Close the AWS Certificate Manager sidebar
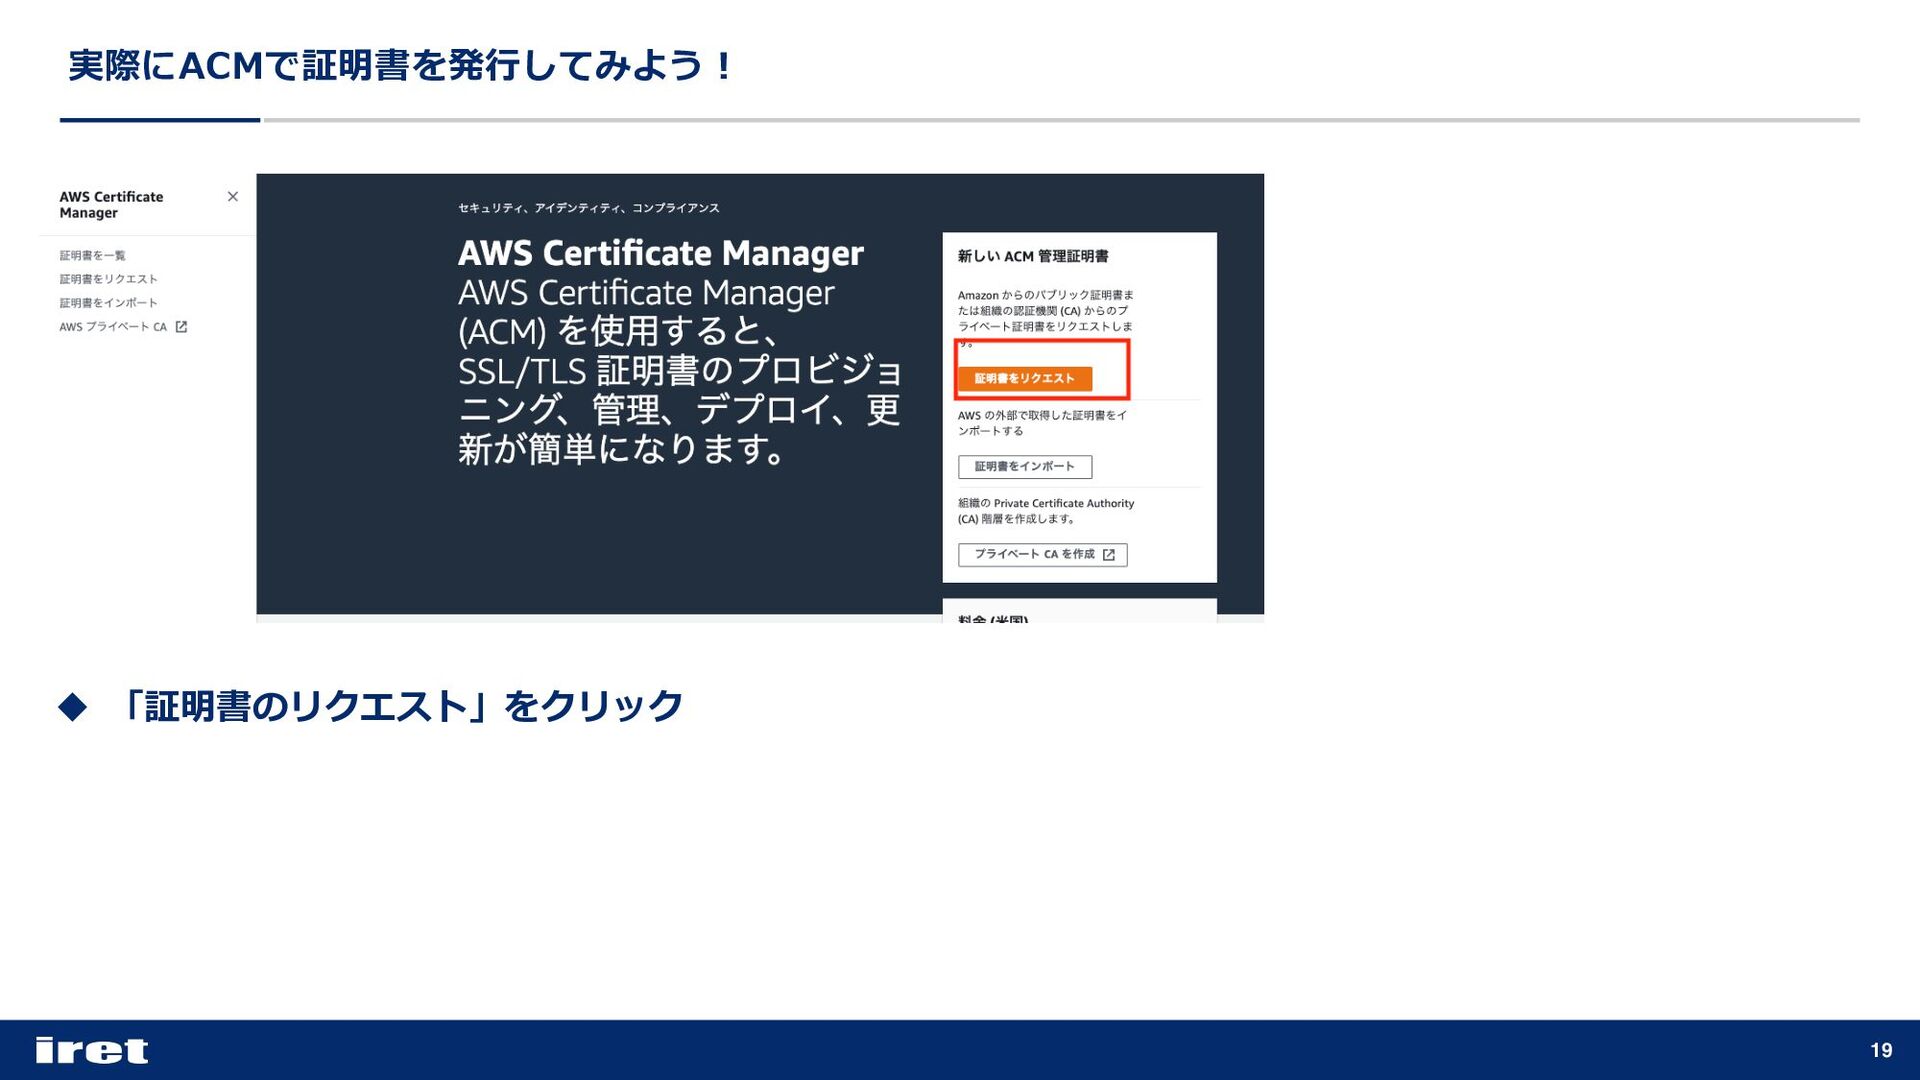The width and height of the screenshot is (1920, 1080). pos(233,197)
